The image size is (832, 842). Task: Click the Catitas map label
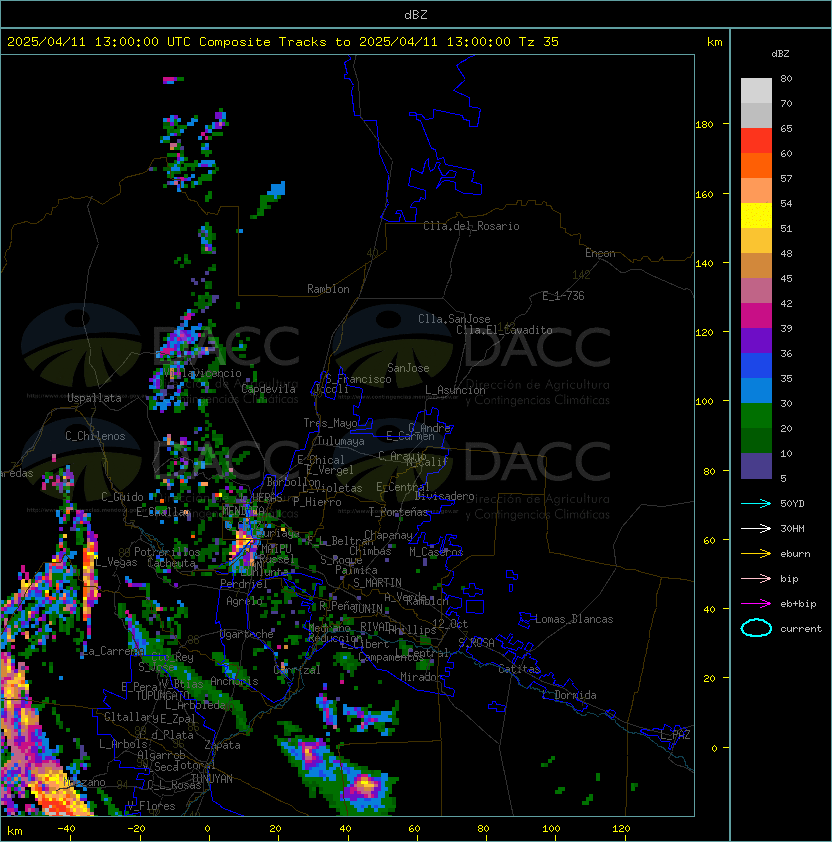point(519,669)
